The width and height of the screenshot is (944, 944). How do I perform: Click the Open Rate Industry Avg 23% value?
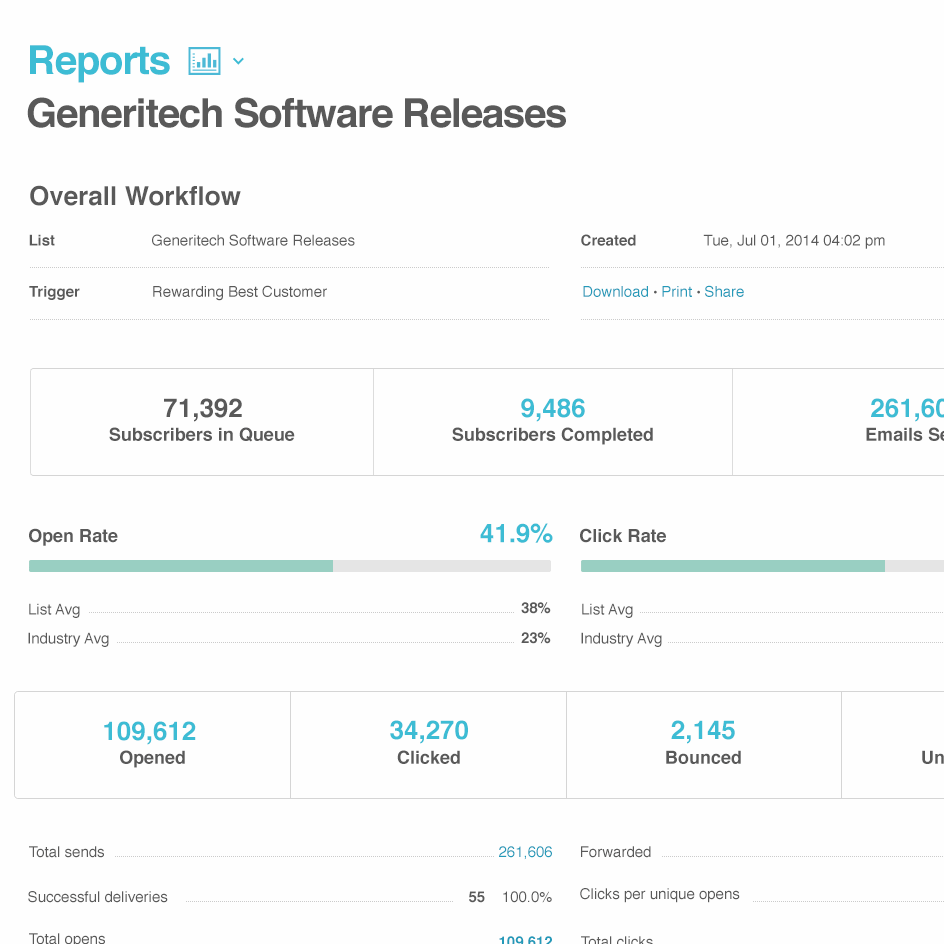tap(535, 638)
